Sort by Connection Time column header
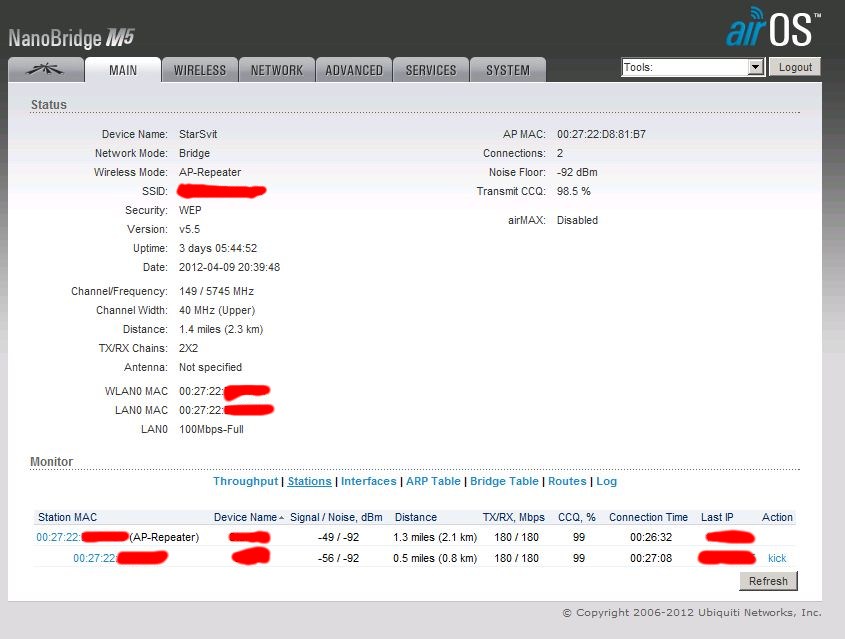This screenshot has width=845, height=639. click(x=648, y=517)
